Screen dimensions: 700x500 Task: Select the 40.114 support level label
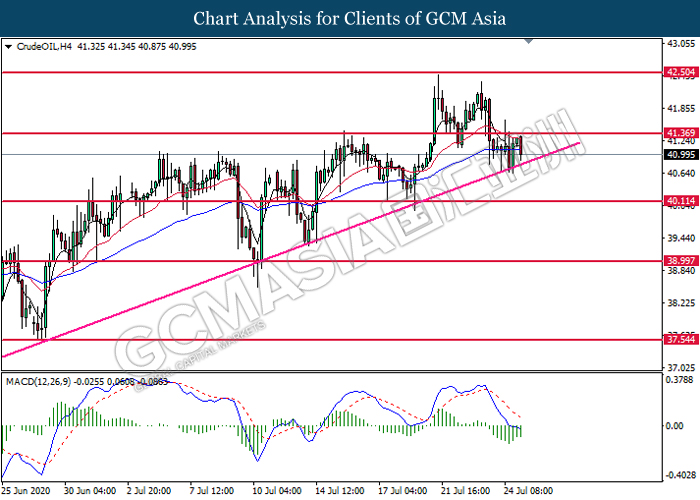click(x=681, y=201)
